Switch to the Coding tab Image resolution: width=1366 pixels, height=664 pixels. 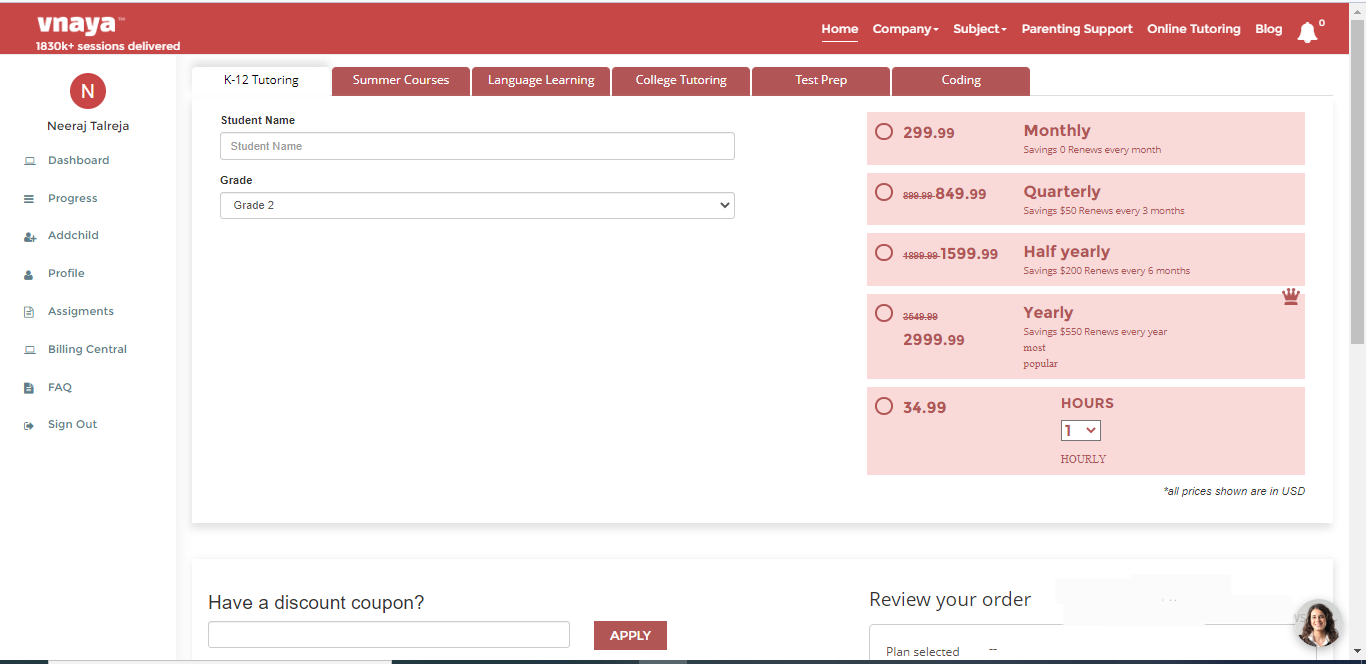[x=960, y=80]
